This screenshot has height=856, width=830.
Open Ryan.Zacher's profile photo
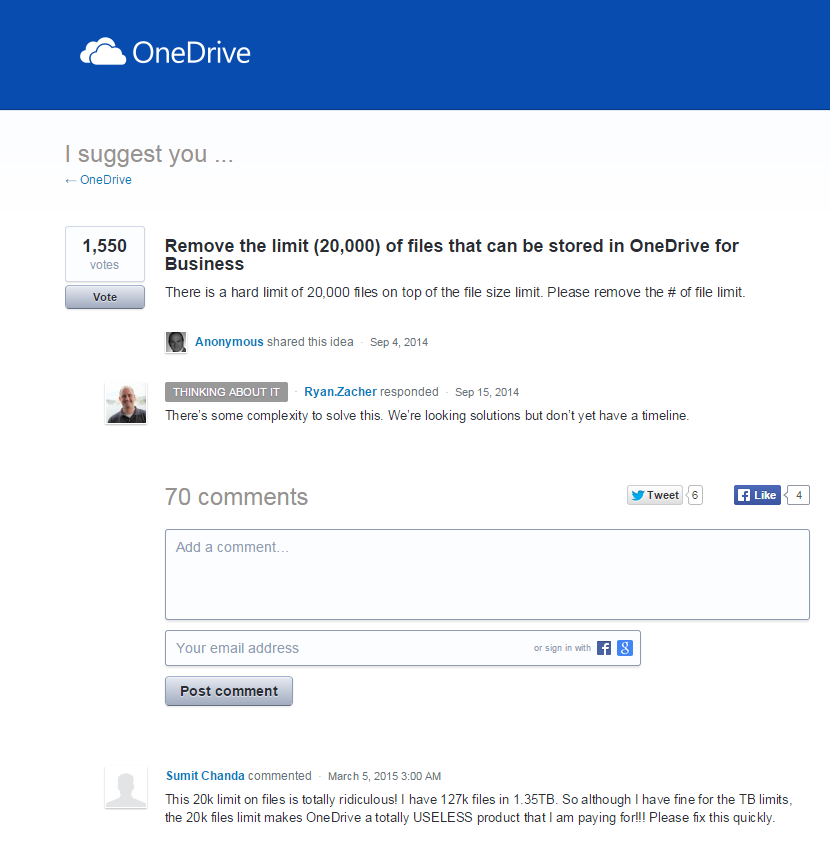point(126,403)
